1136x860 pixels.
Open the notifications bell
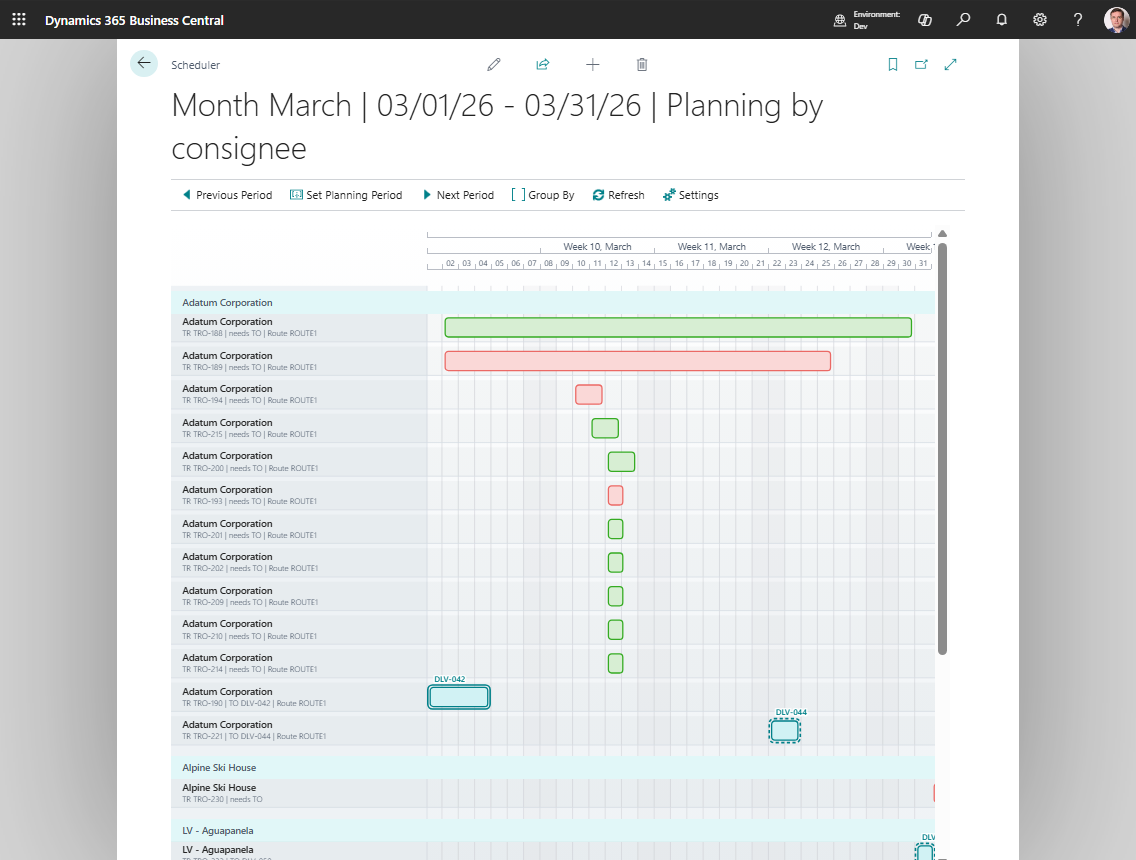pos(1001,20)
